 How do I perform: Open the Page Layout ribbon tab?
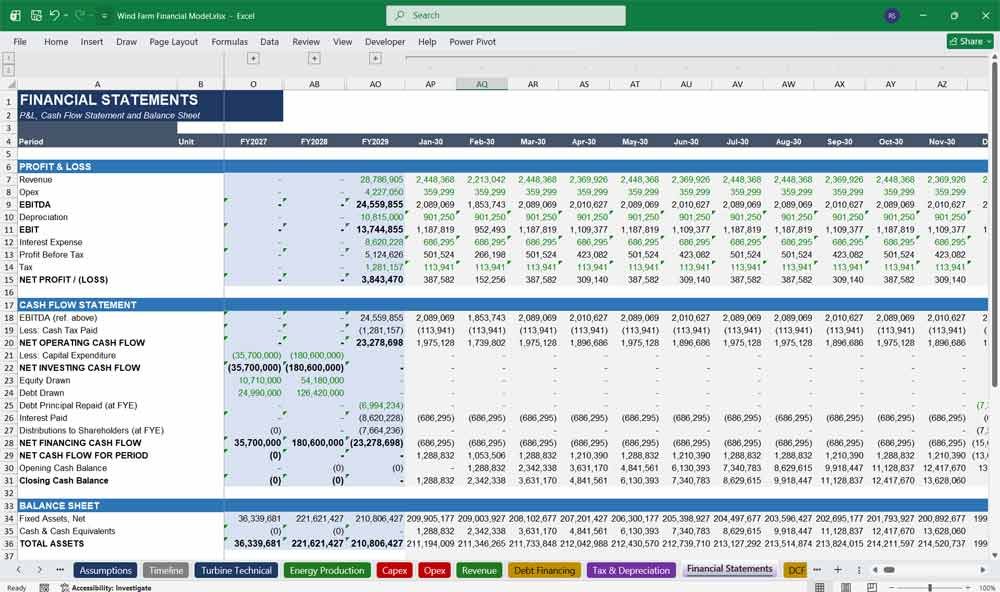[173, 41]
